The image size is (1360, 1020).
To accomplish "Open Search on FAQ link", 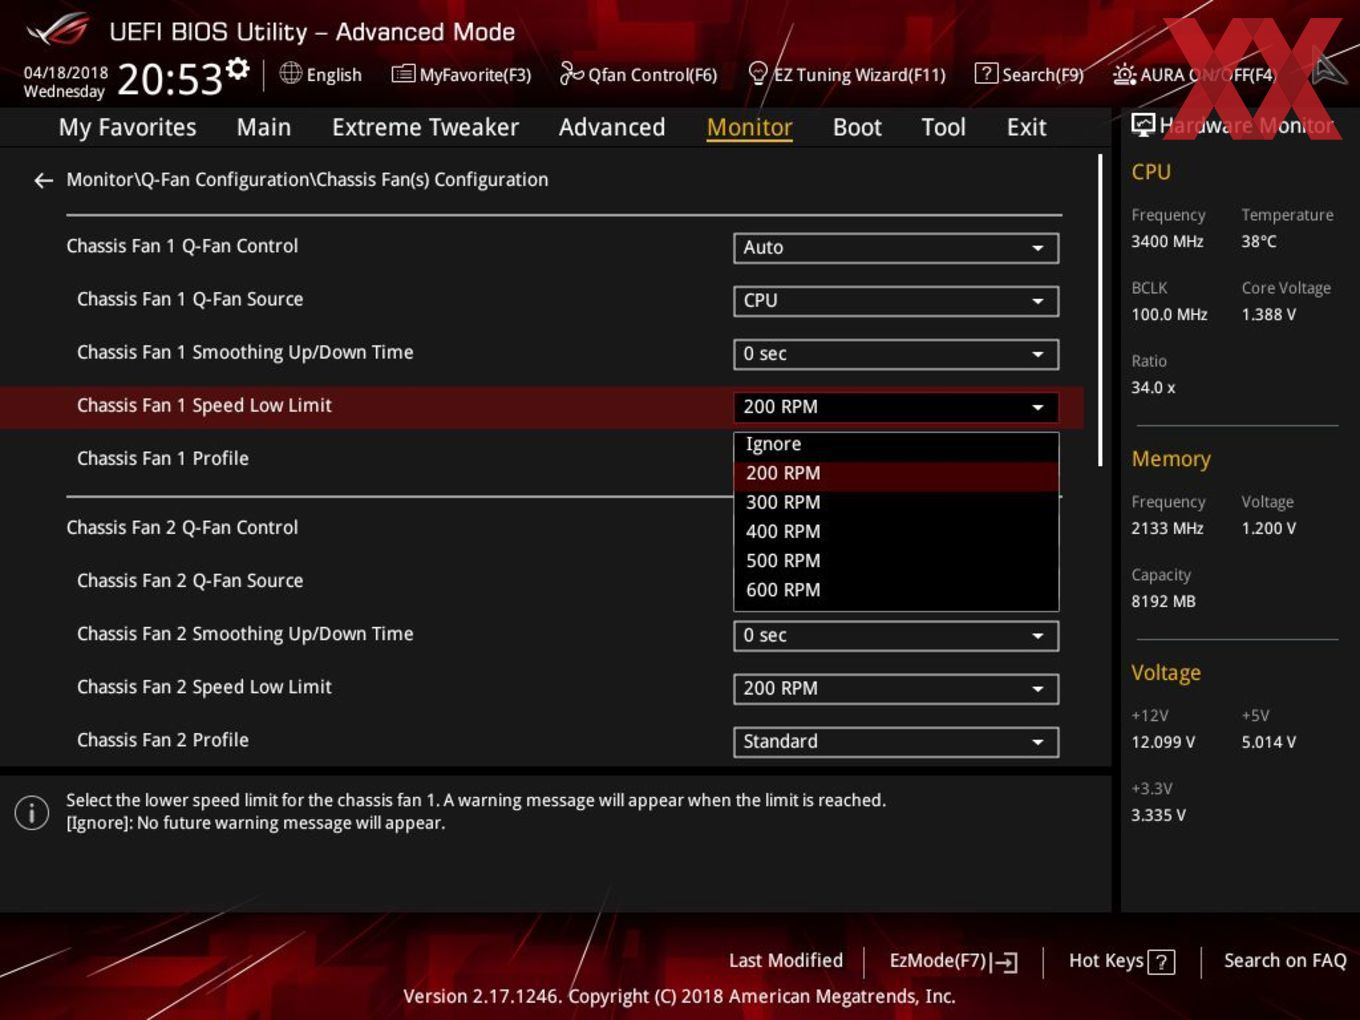I will tap(1285, 960).
